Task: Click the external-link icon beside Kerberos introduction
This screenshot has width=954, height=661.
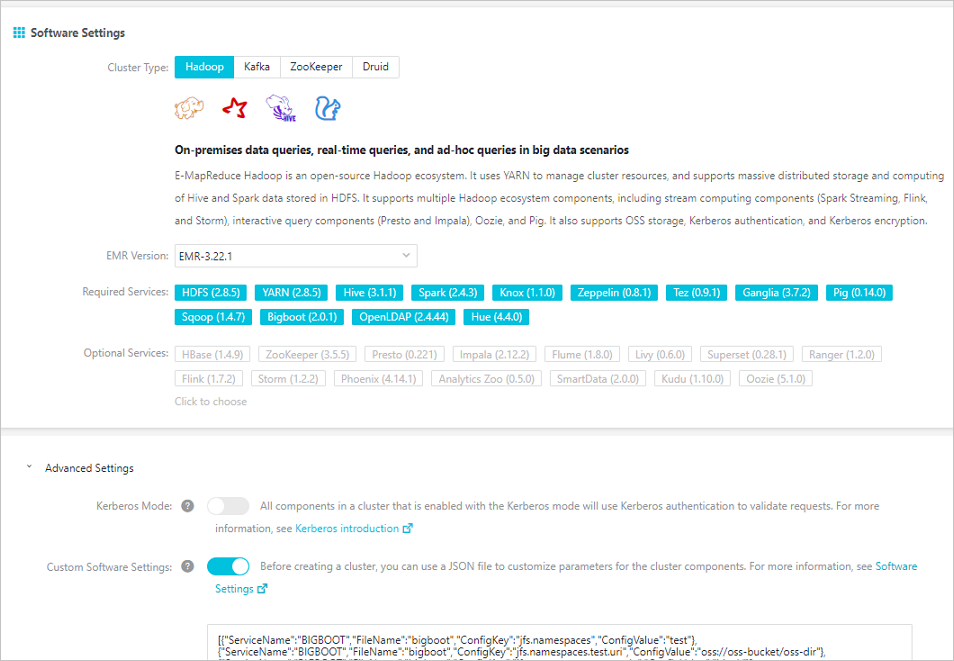Action: 408,528
